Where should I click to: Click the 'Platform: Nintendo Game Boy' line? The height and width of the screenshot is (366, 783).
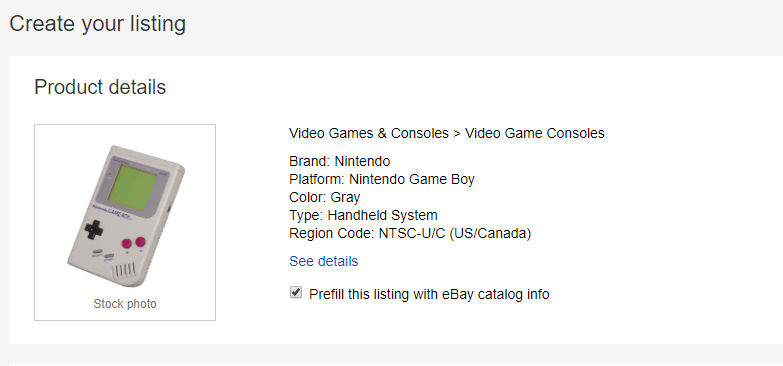click(382, 179)
